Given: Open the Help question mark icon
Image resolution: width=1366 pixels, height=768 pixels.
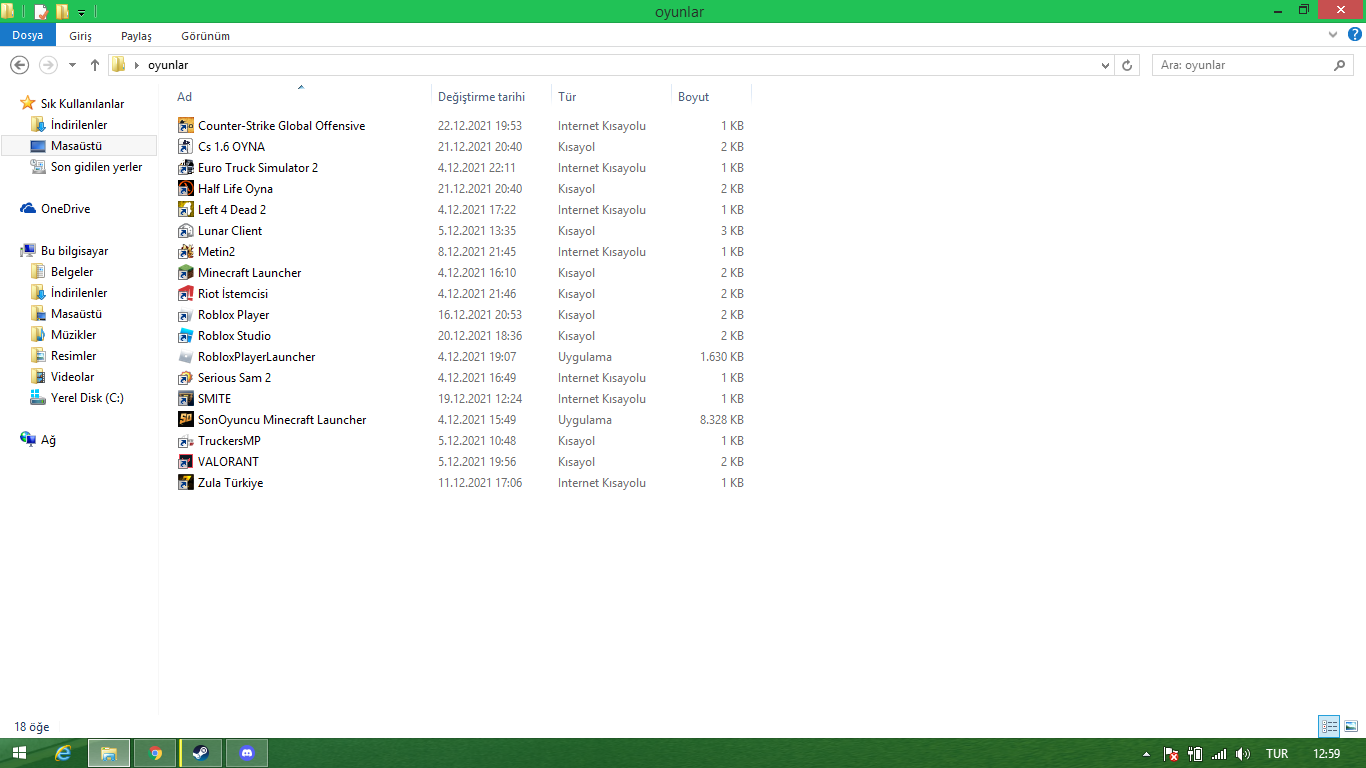Looking at the screenshot, I should [1353, 35].
